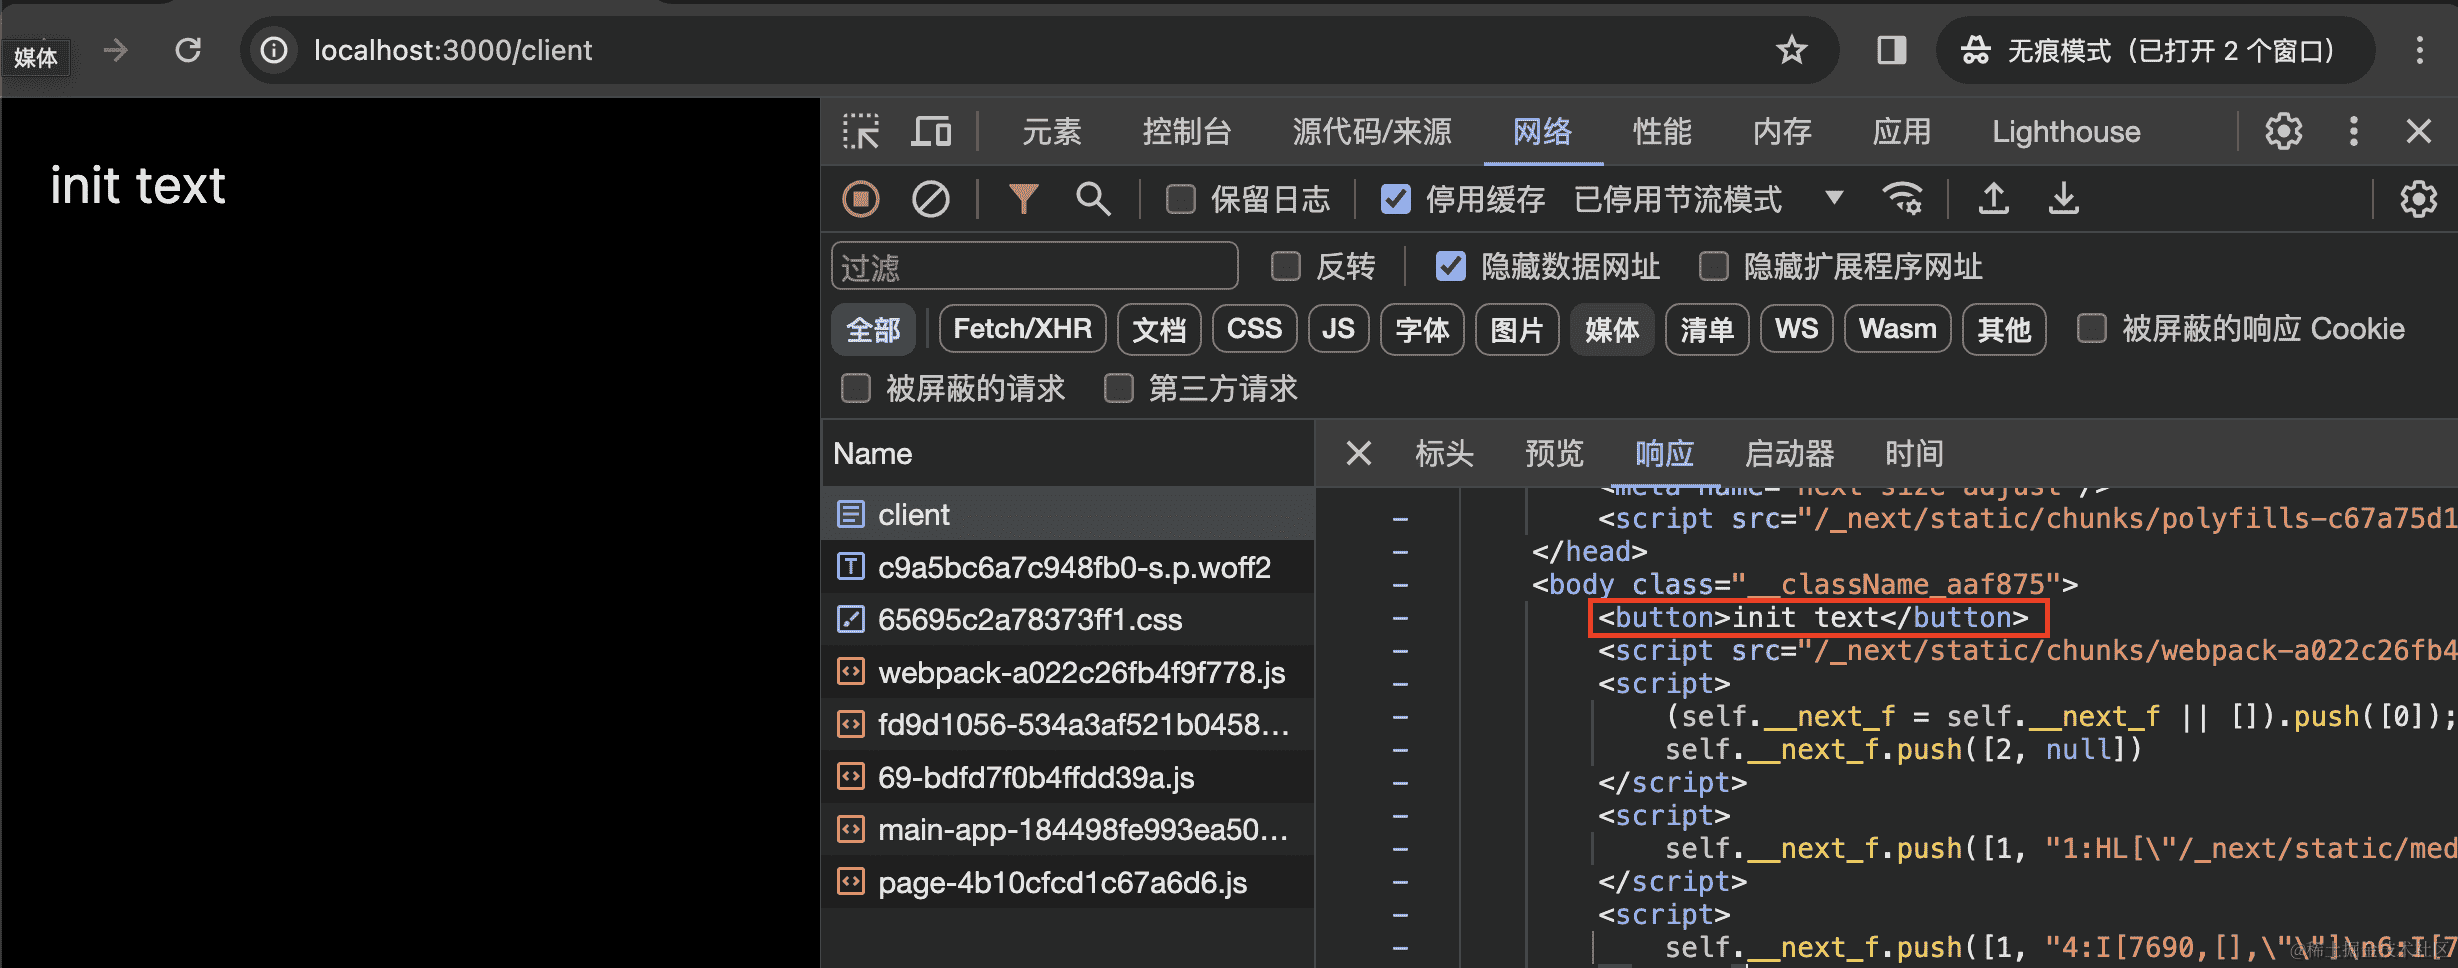Check the 反转 filter option

pyautogui.click(x=1285, y=266)
